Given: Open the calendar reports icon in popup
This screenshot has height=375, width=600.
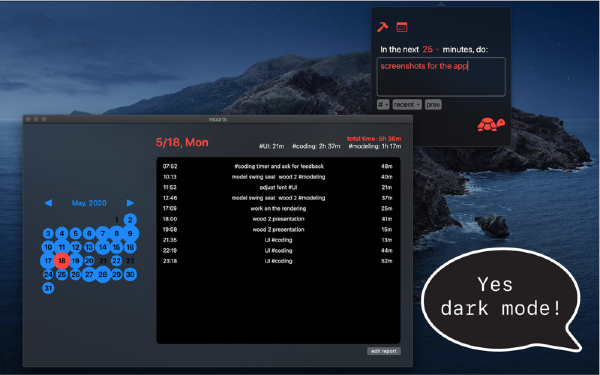Looking at the screenshot, I should tap(401, 27).
